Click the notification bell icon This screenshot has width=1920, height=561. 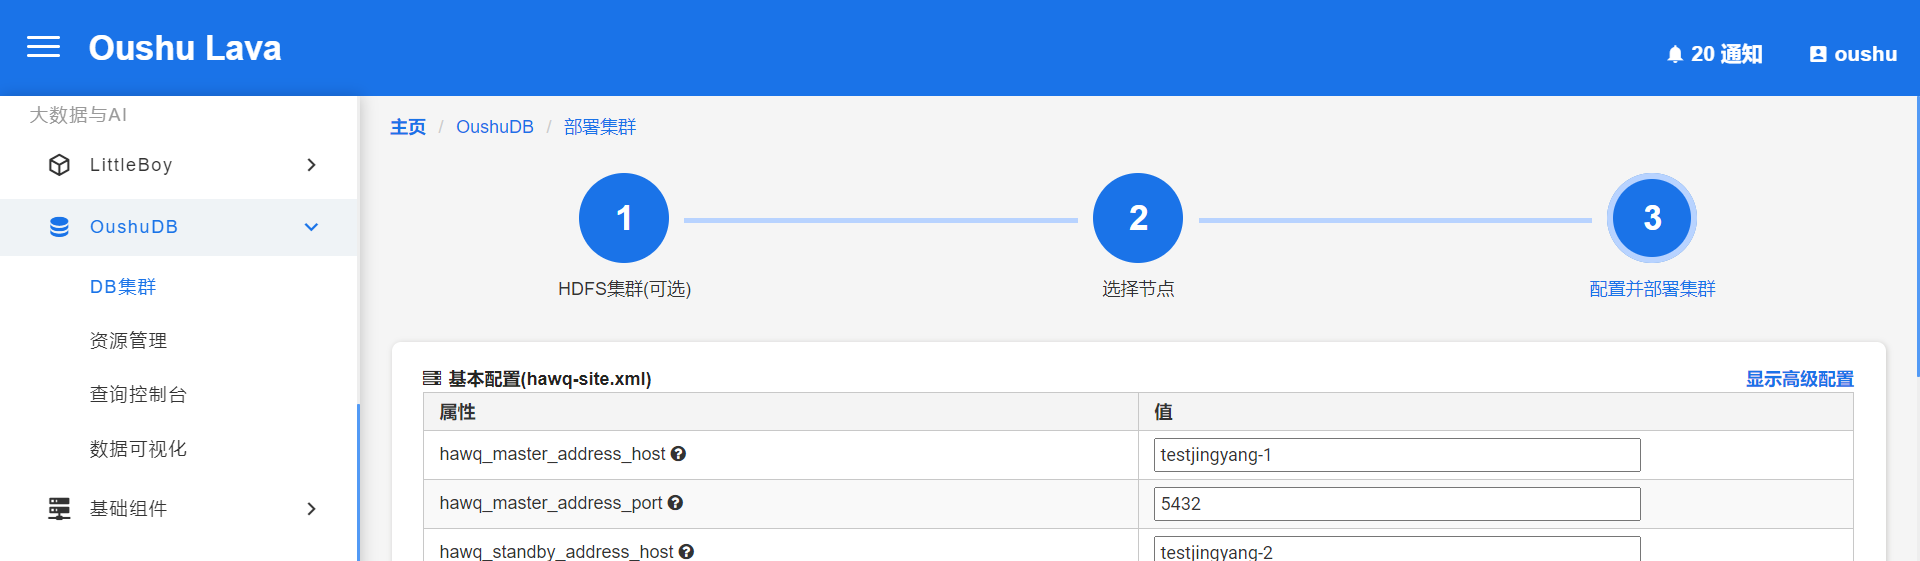(x=1675, y=55)
